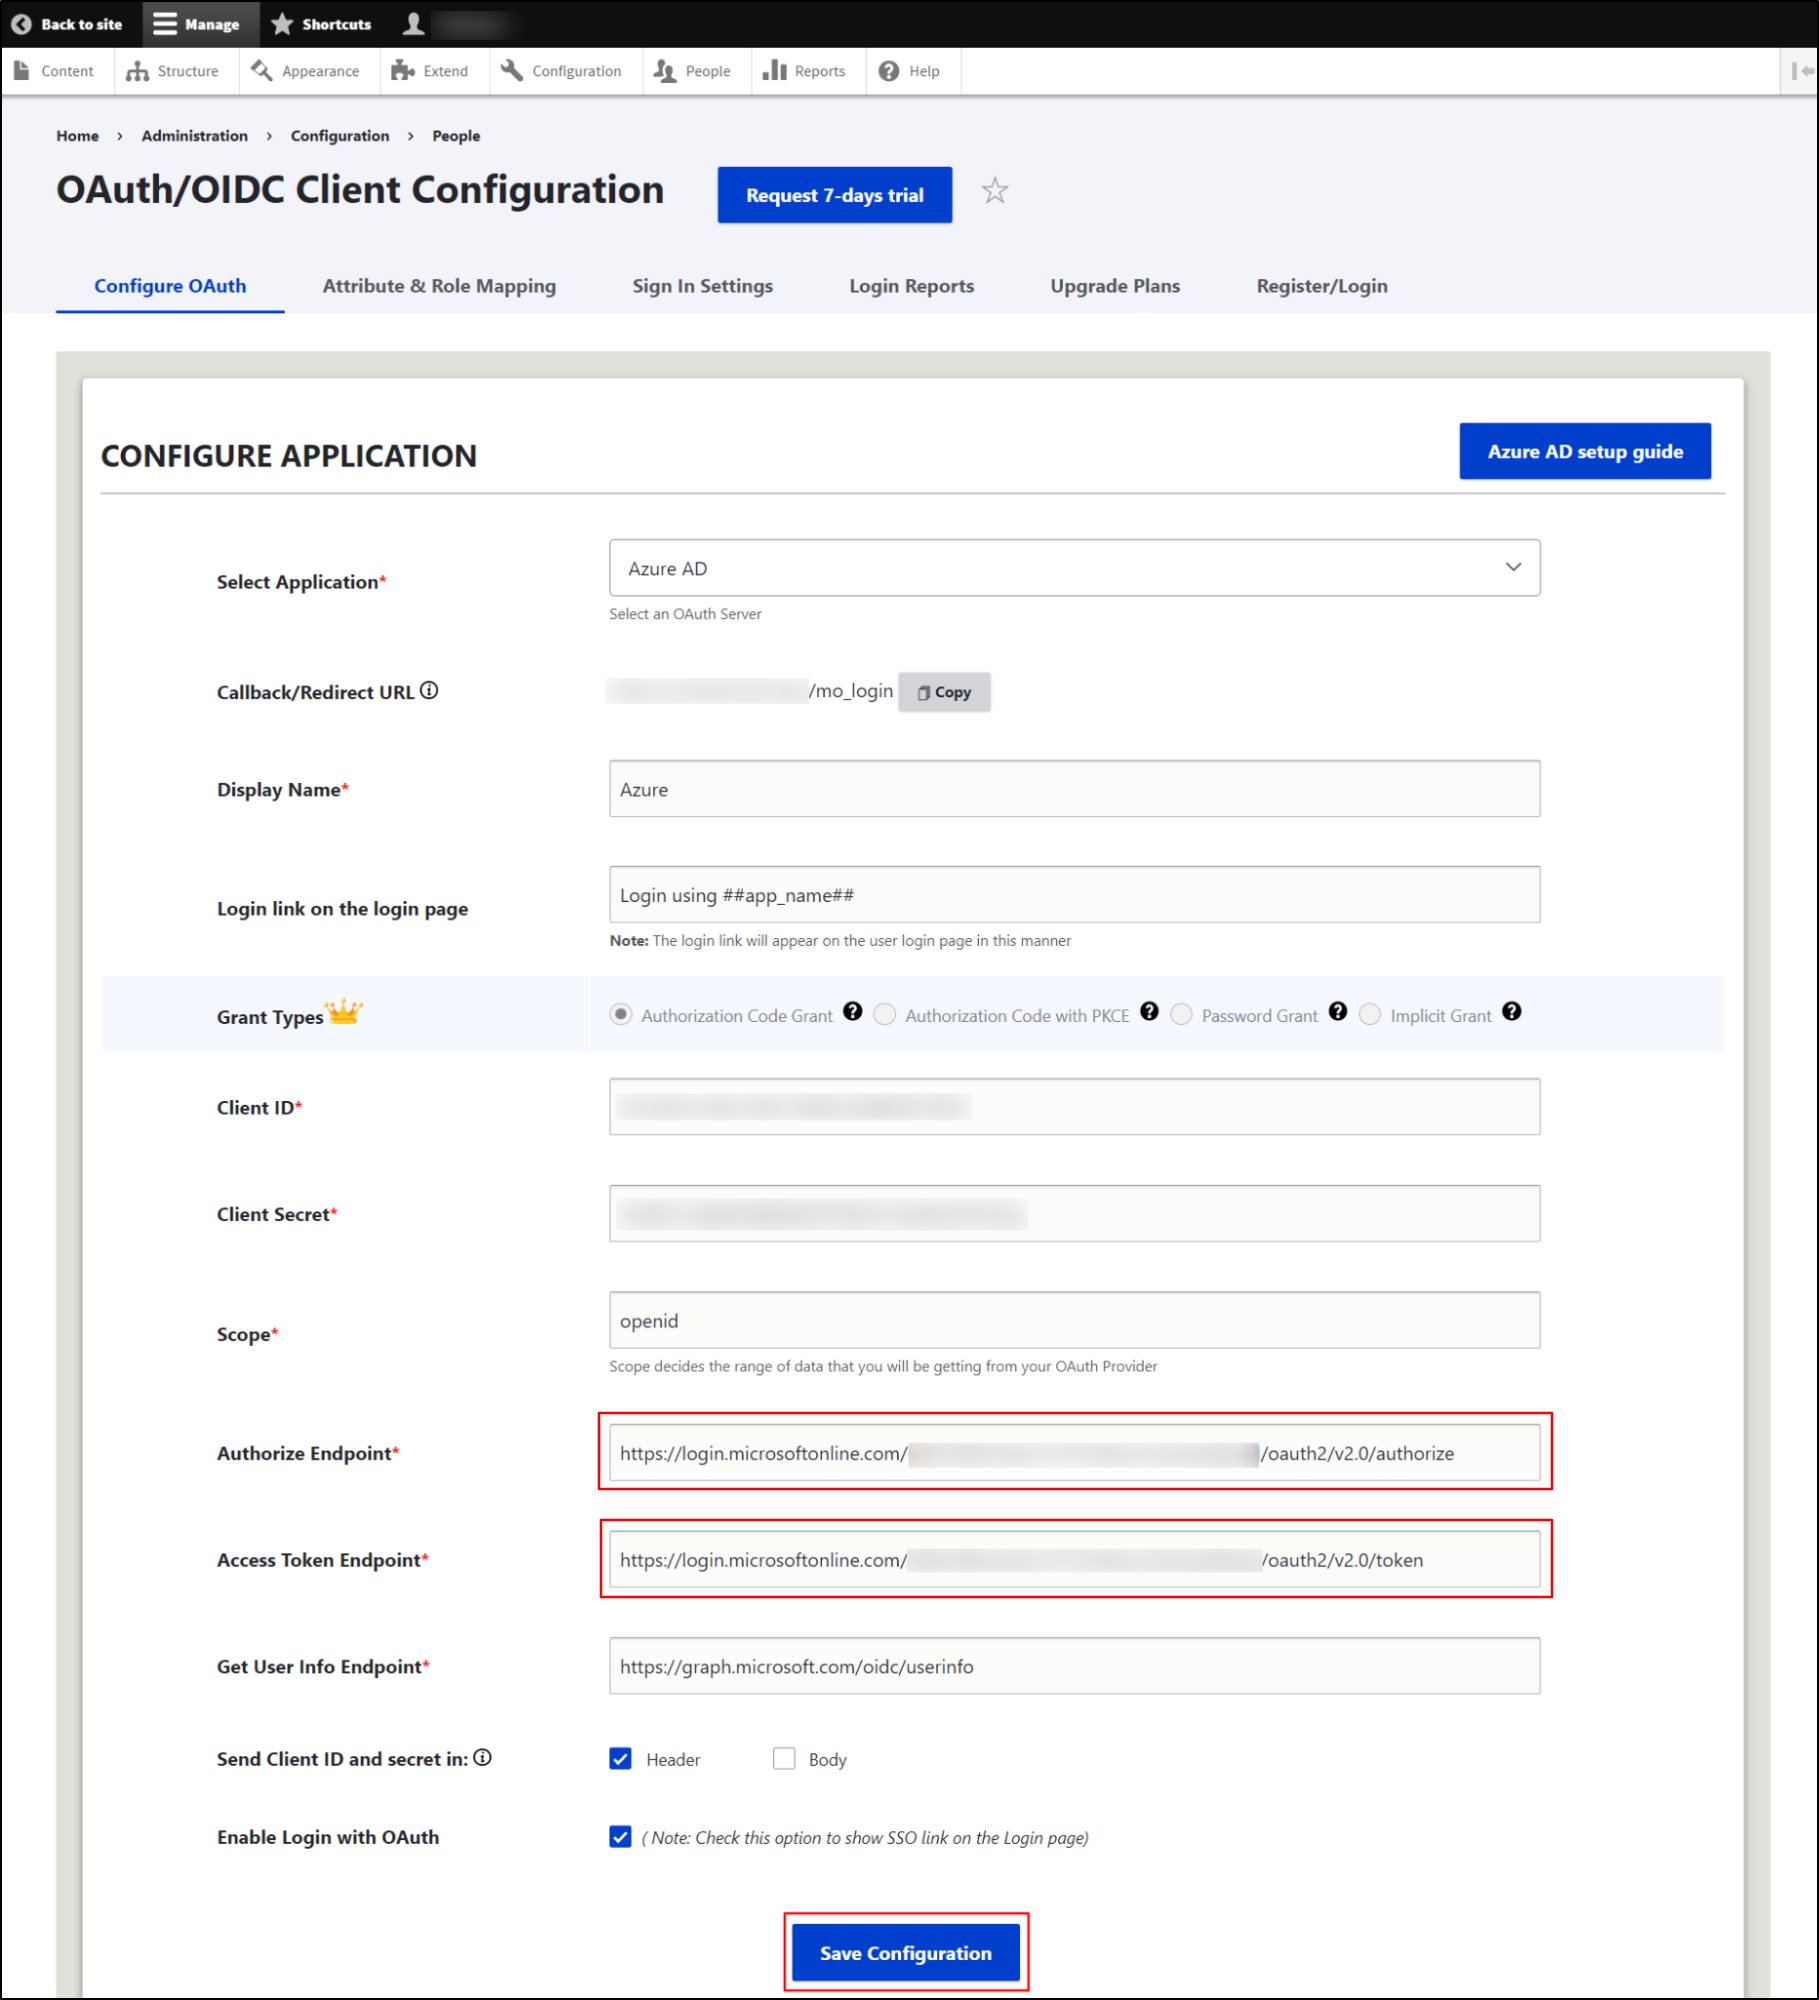Click the Save Configuration button
The width and height of the screenshot is (1819, 2000).
pos(905,1952)
